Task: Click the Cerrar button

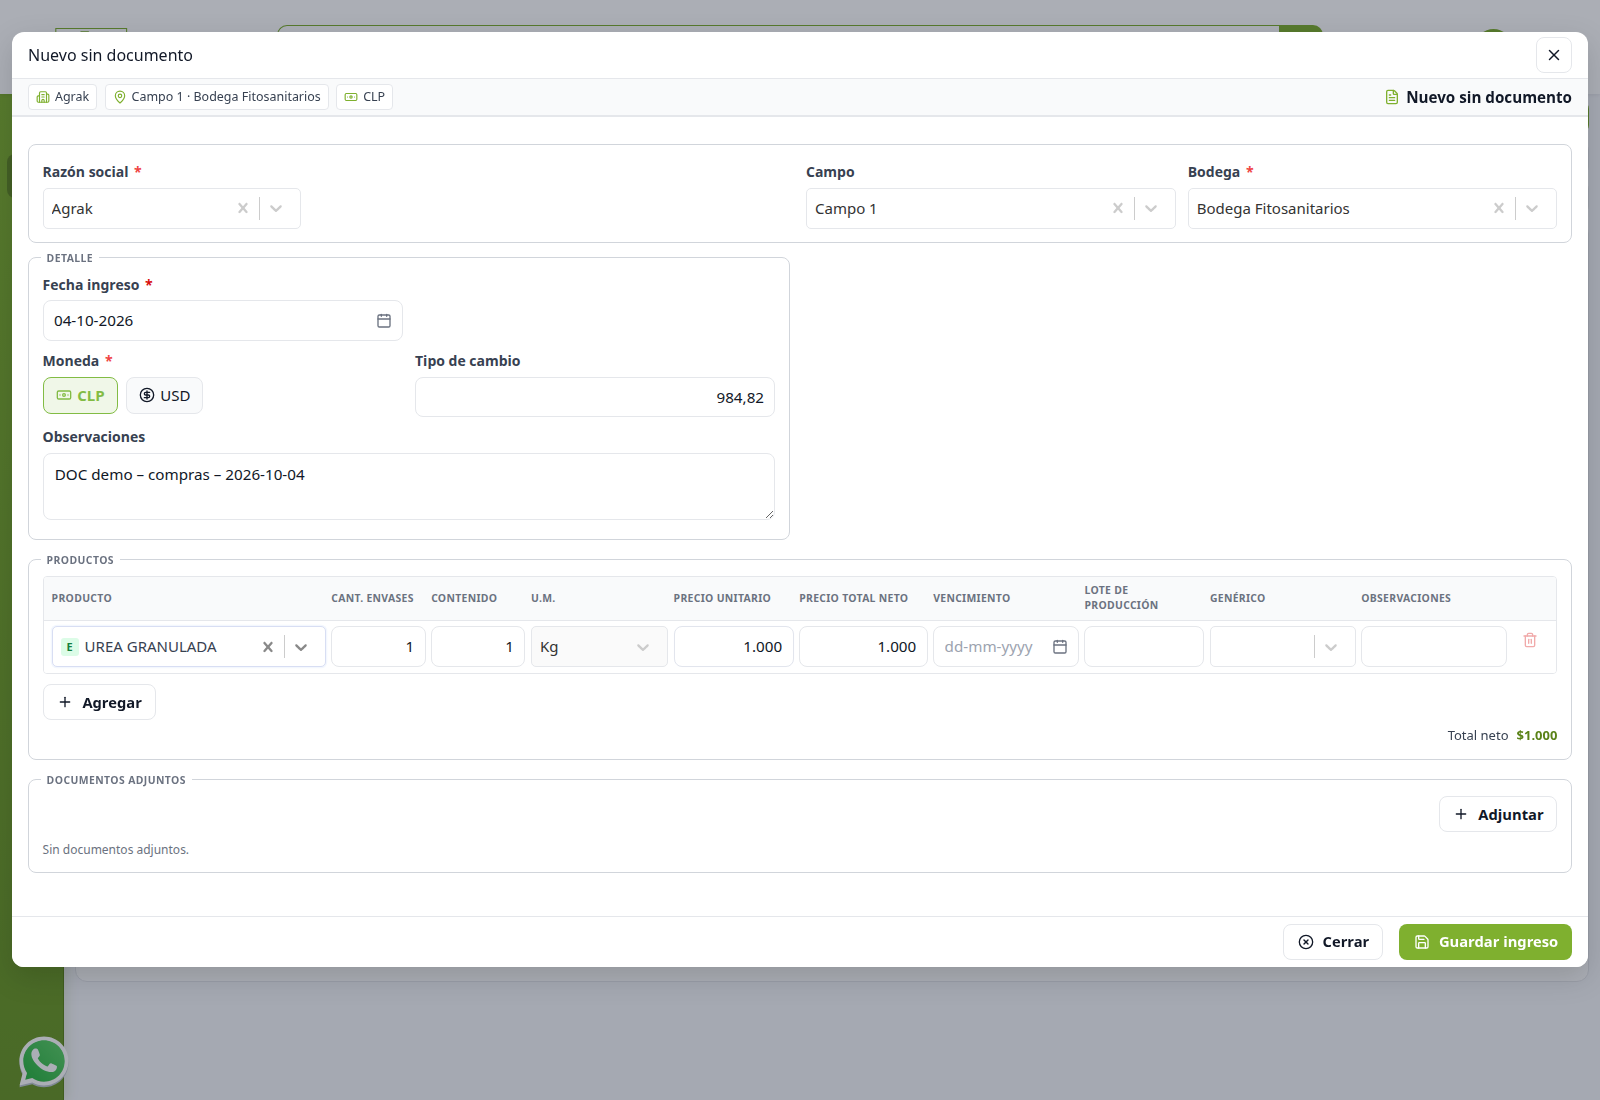Action: pos(1333,942)
